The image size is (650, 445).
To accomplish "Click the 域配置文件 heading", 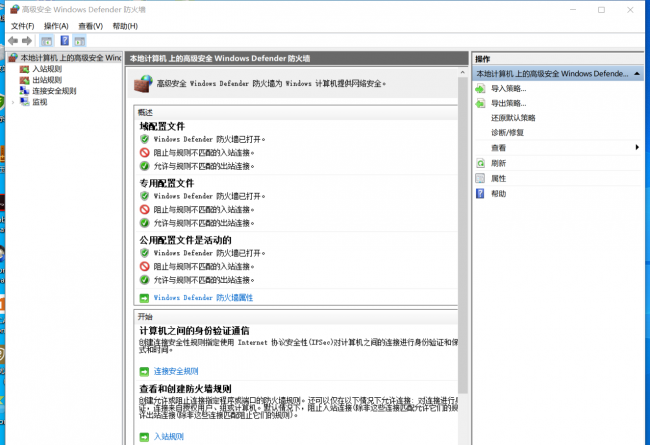I will (162, 126).
